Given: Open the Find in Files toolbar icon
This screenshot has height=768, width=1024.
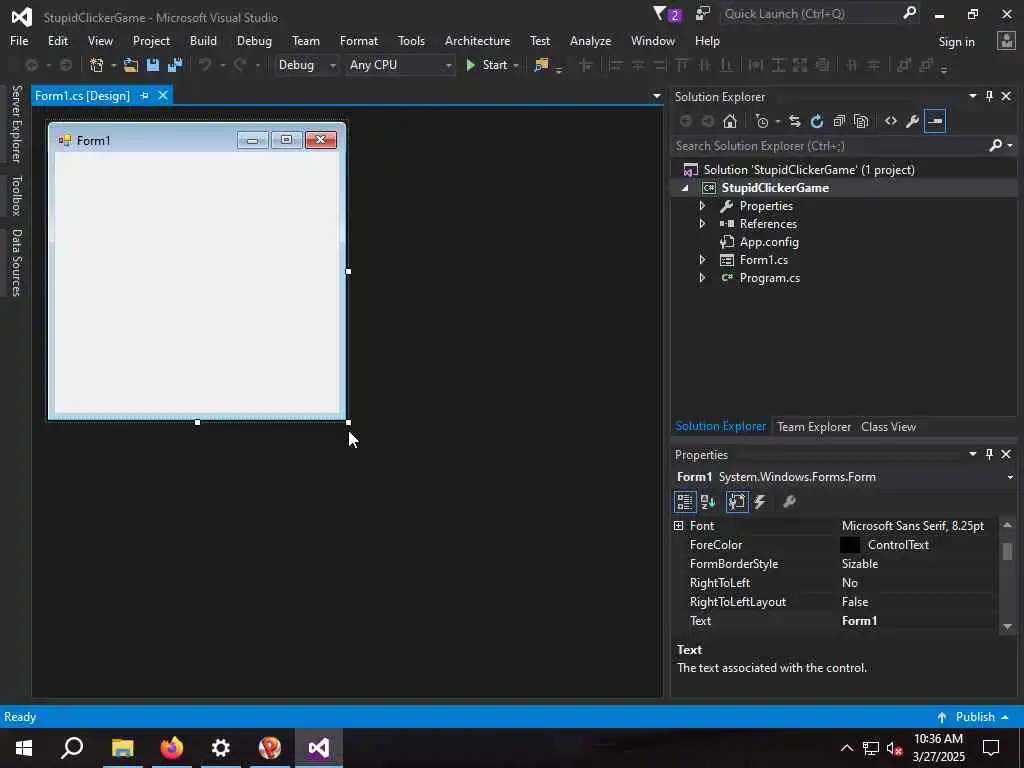Looking at the screenshot, I should [x=541, y=65].
